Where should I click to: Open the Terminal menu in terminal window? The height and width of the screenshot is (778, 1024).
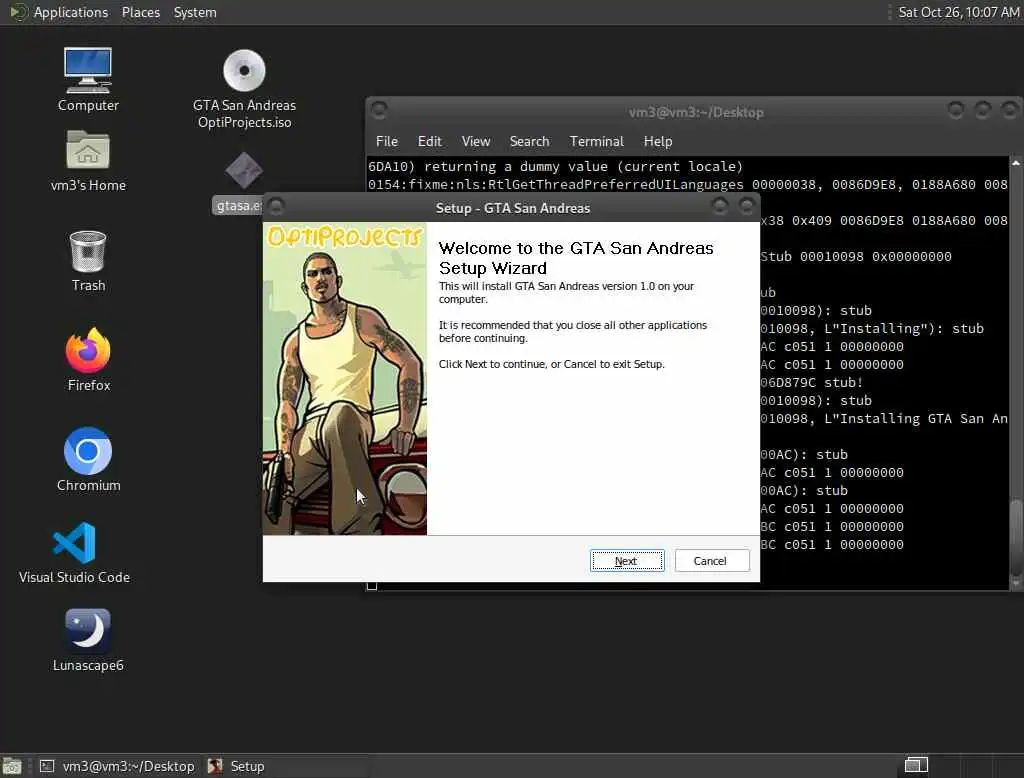pyautogui.click(x=596, y=141)
